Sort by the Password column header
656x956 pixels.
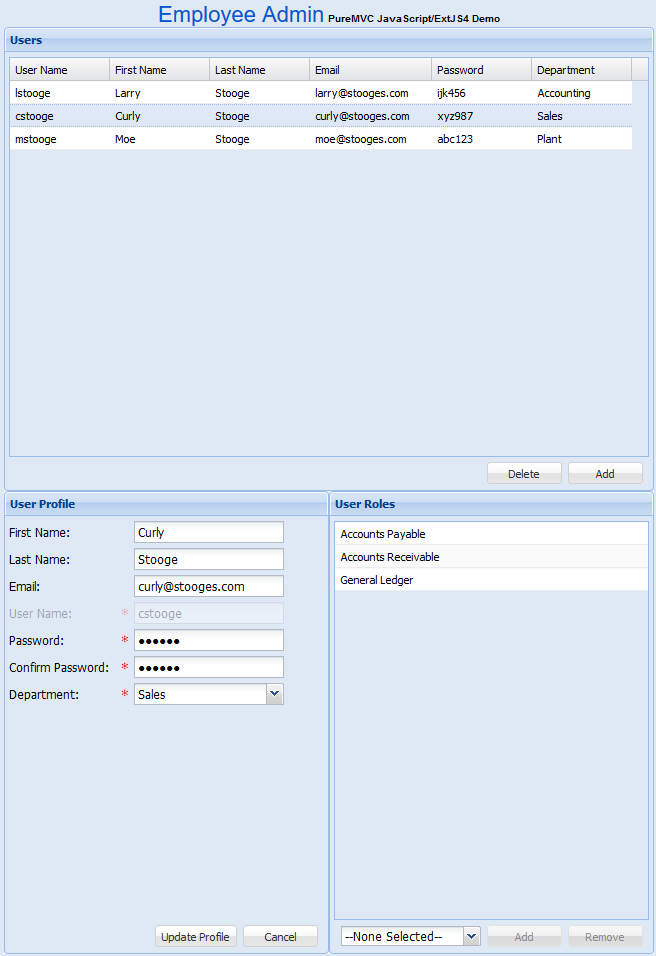(481, 70)
